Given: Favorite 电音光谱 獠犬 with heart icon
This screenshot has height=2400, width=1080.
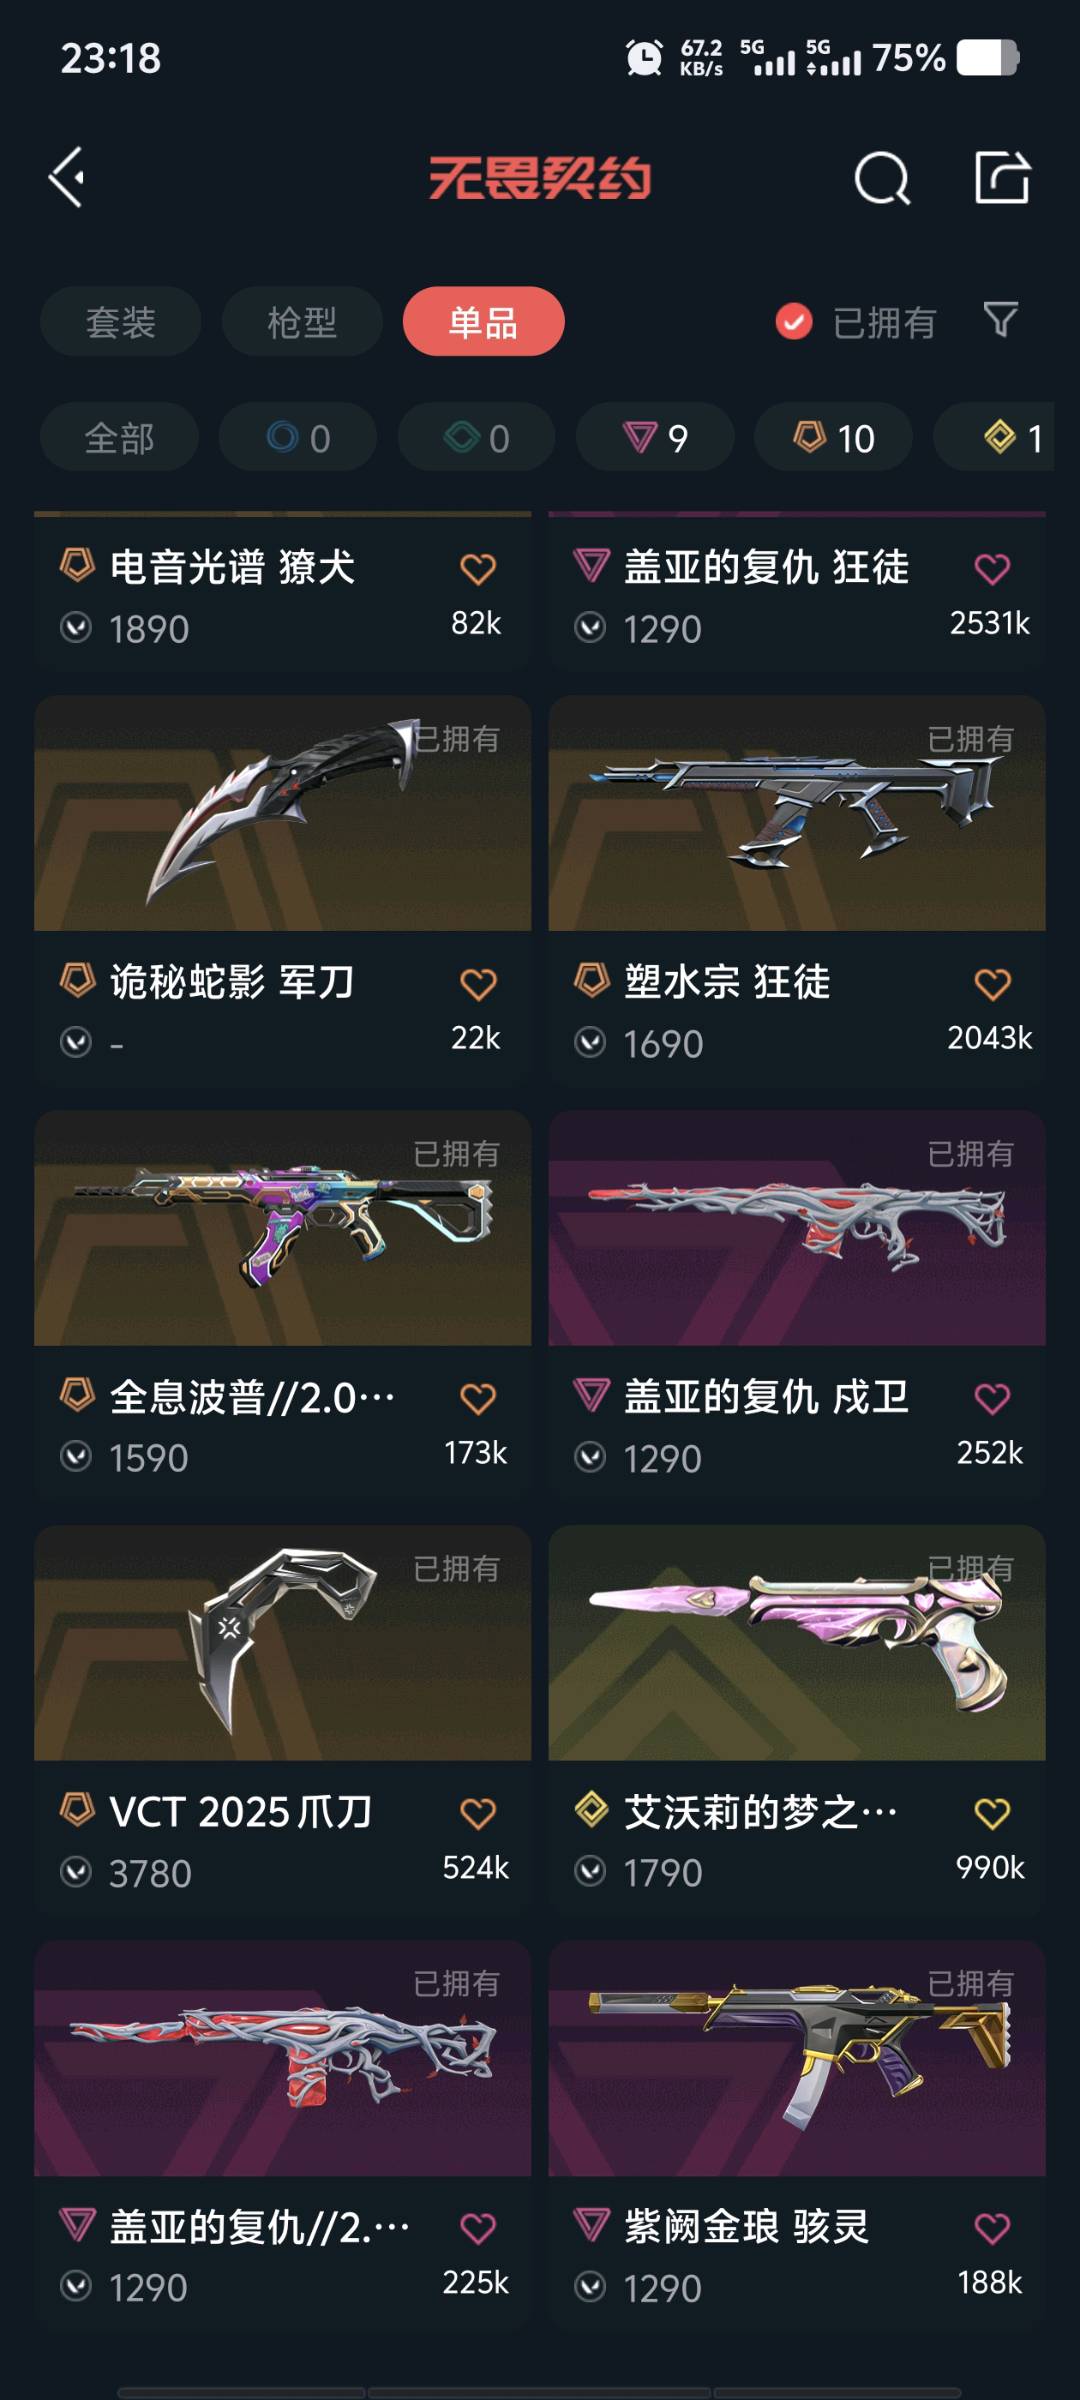Looking at the screenshot, I should pos(478,568).
